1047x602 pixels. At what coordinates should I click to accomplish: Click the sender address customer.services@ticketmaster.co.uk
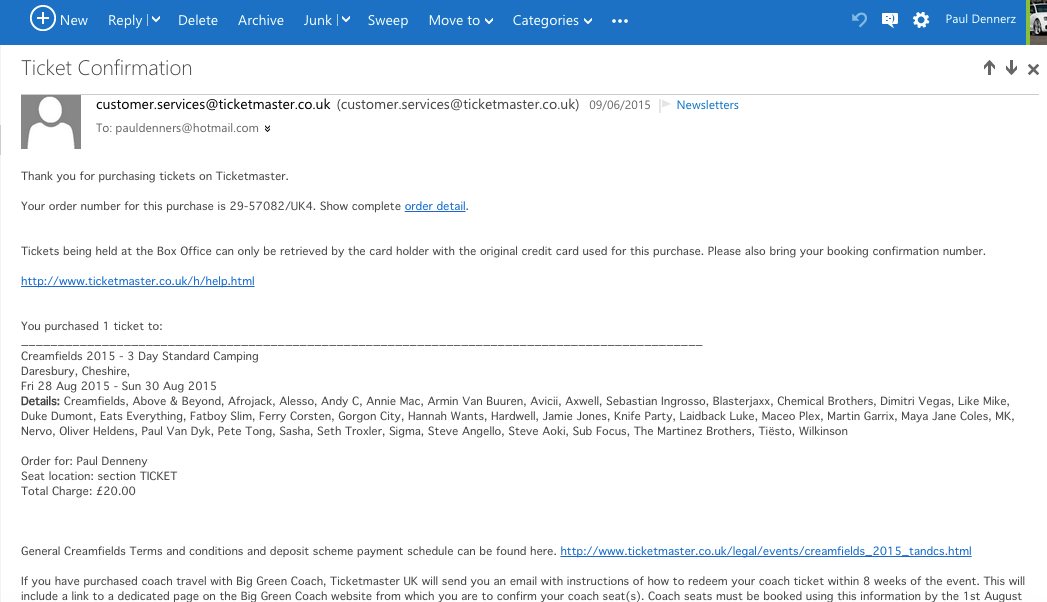(213, 104)
